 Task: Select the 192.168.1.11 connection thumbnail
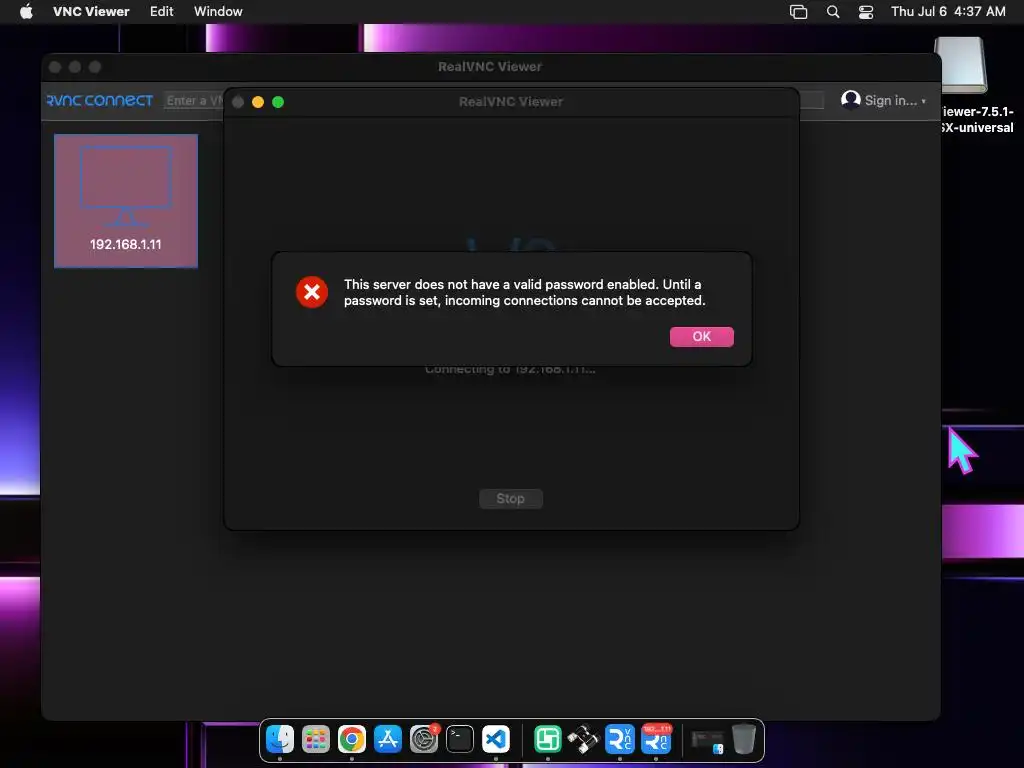pos(126,200)
